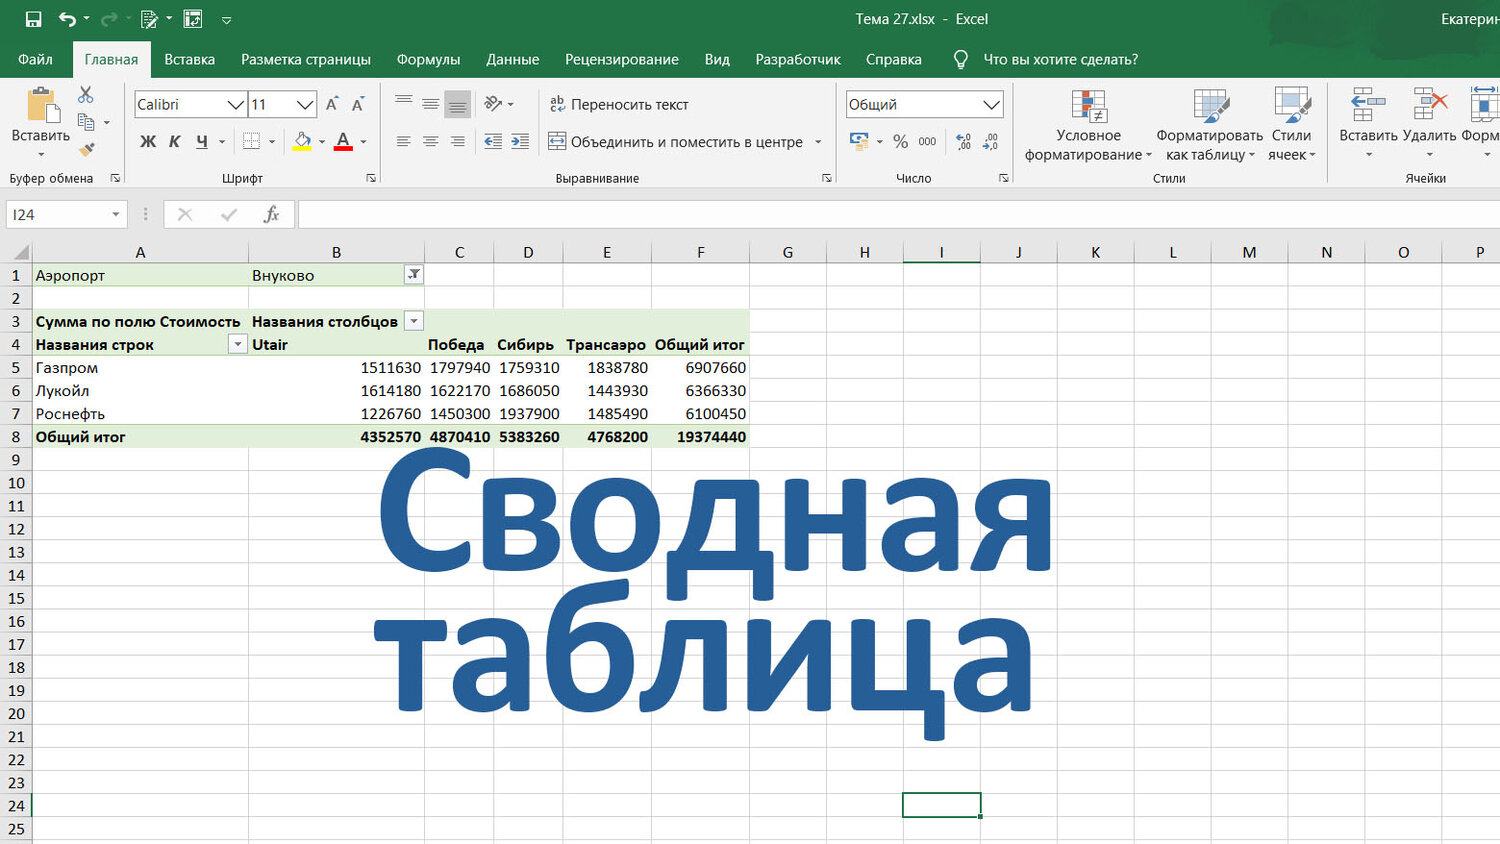Apply bold formatting with the Ж icon
Screen dimensions: 1500x844
(147, 141)
